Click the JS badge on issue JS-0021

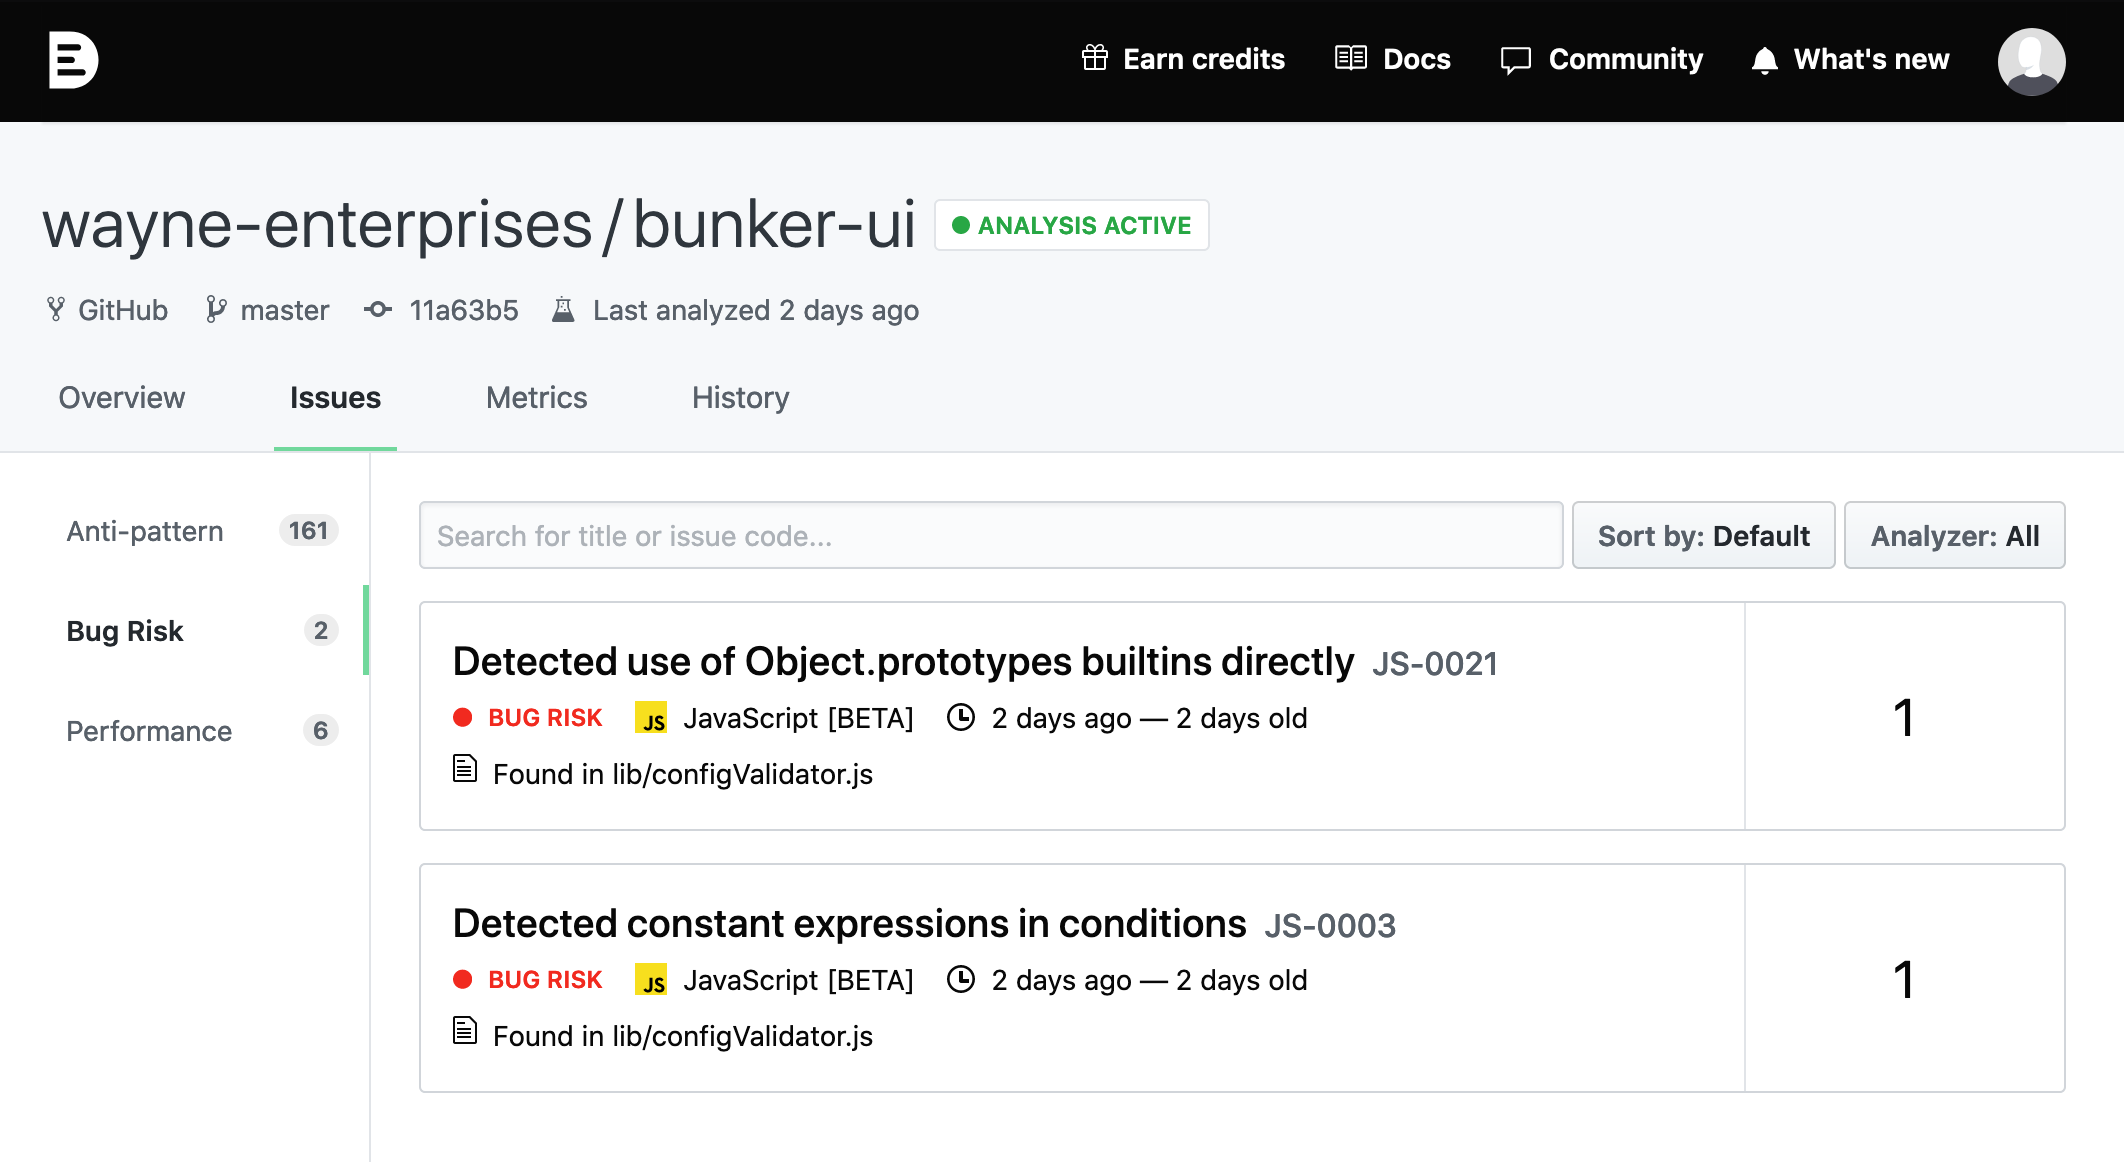(652, 718)
